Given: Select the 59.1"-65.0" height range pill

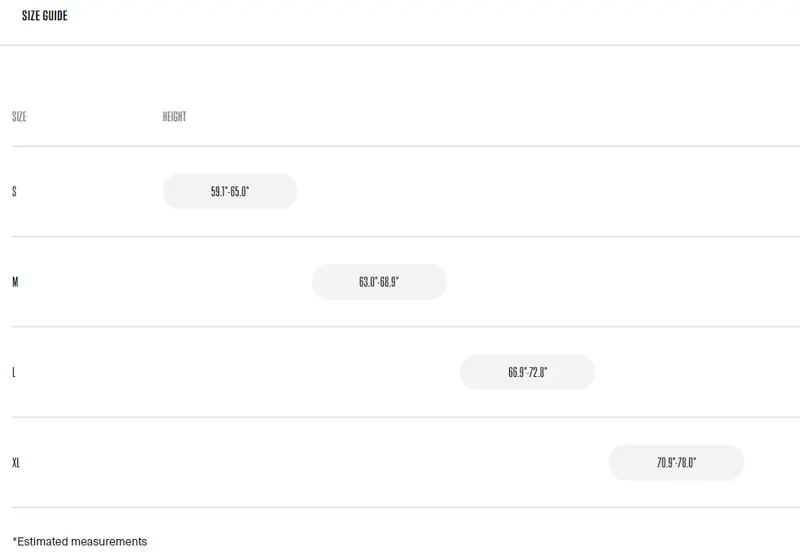Looking at the screenshot, I should point(230,191).
